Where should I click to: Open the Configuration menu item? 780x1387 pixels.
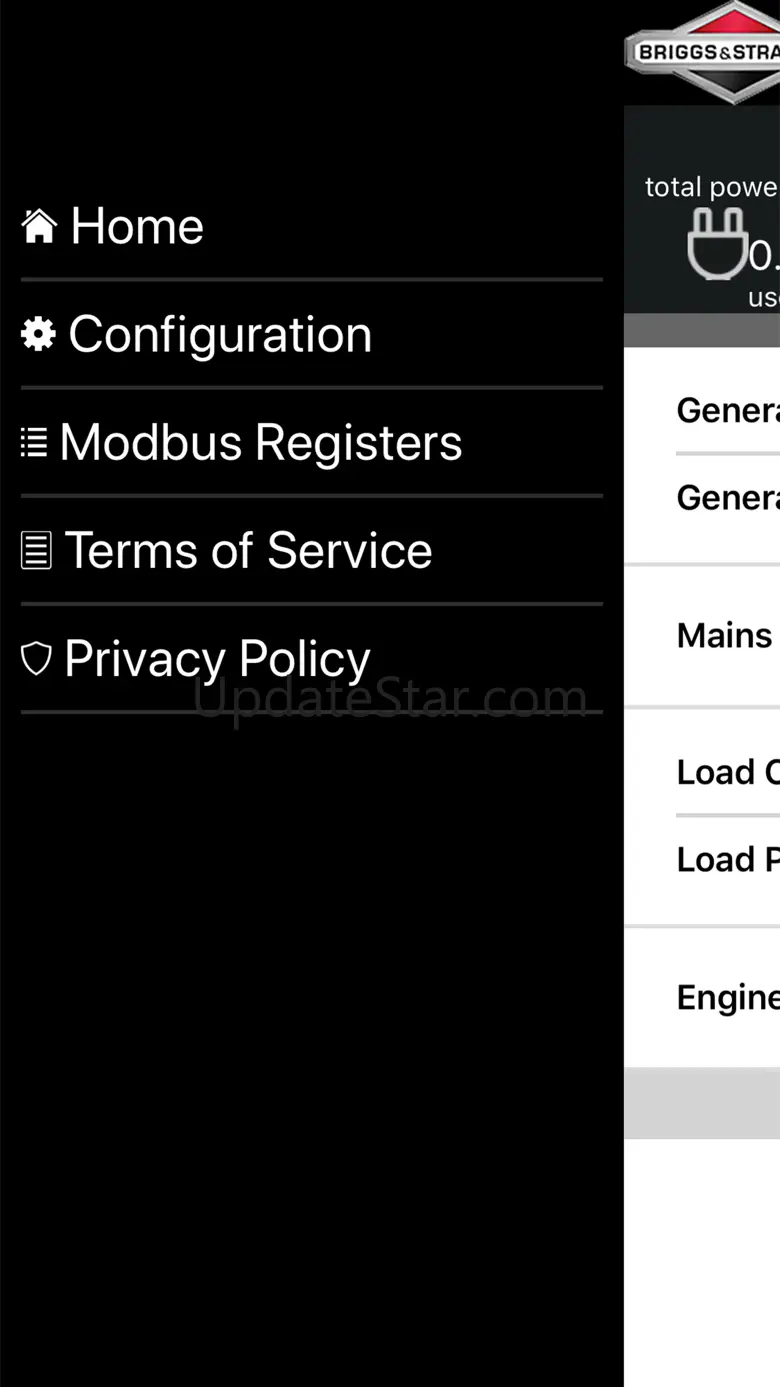[220, 334]
